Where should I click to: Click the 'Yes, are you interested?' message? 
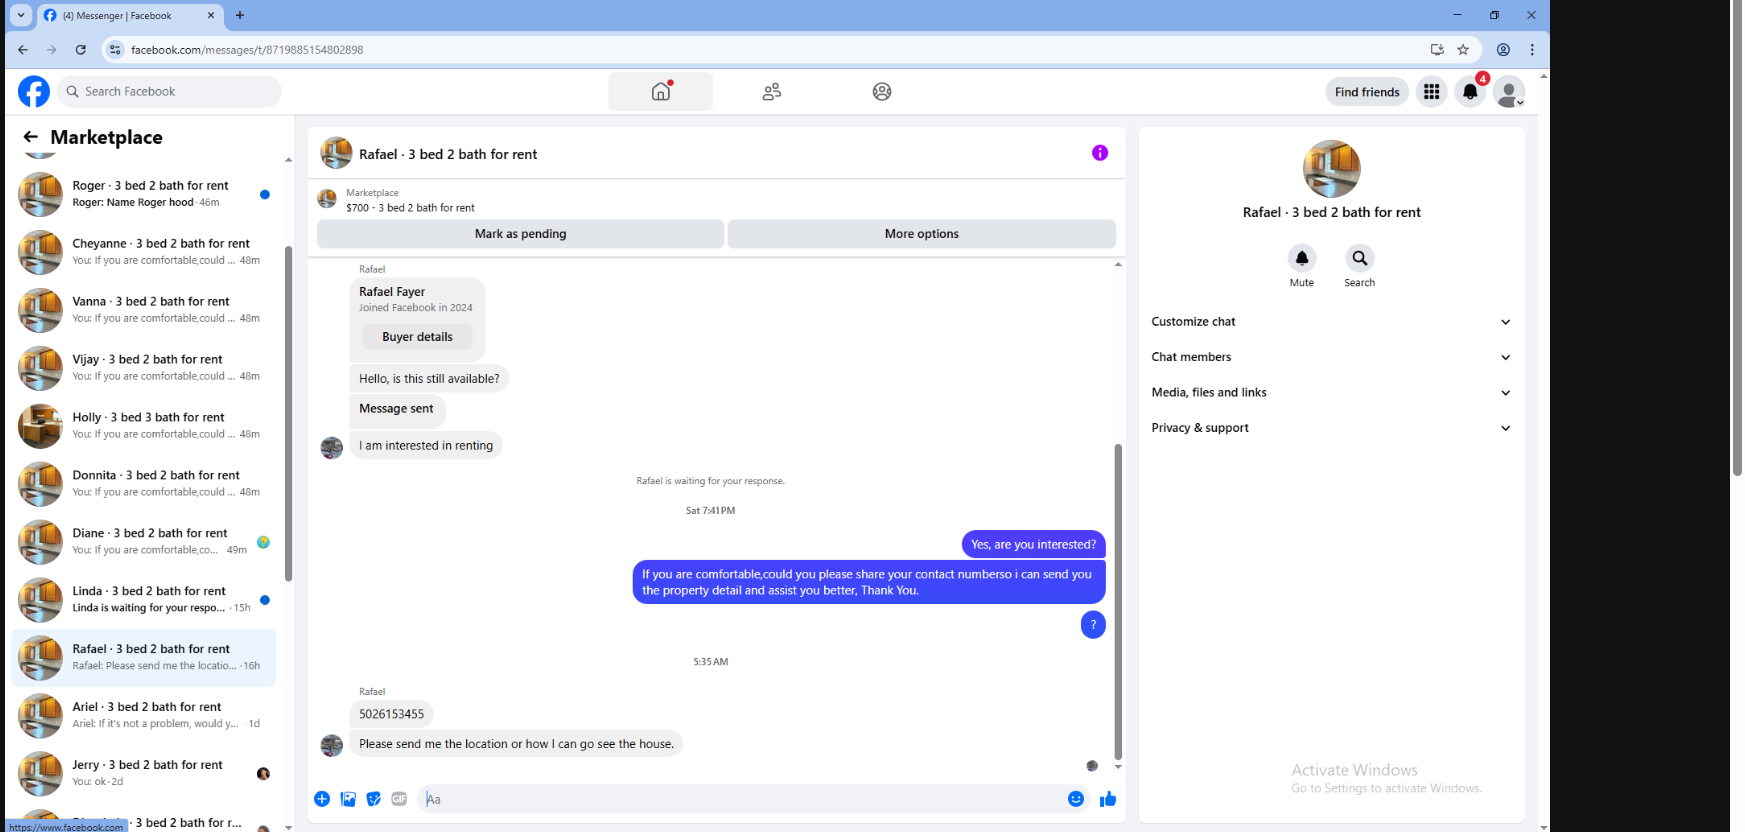[1033, 544]
